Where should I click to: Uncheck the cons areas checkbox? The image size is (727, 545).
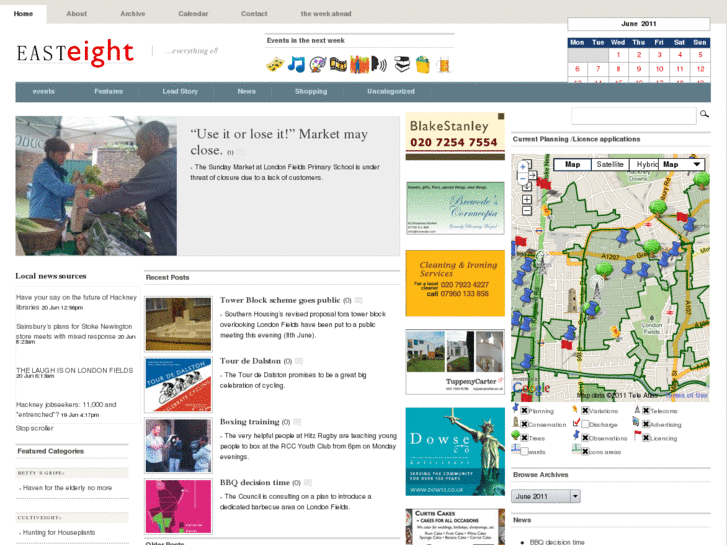pyautogui.click(x=585, y=451)
